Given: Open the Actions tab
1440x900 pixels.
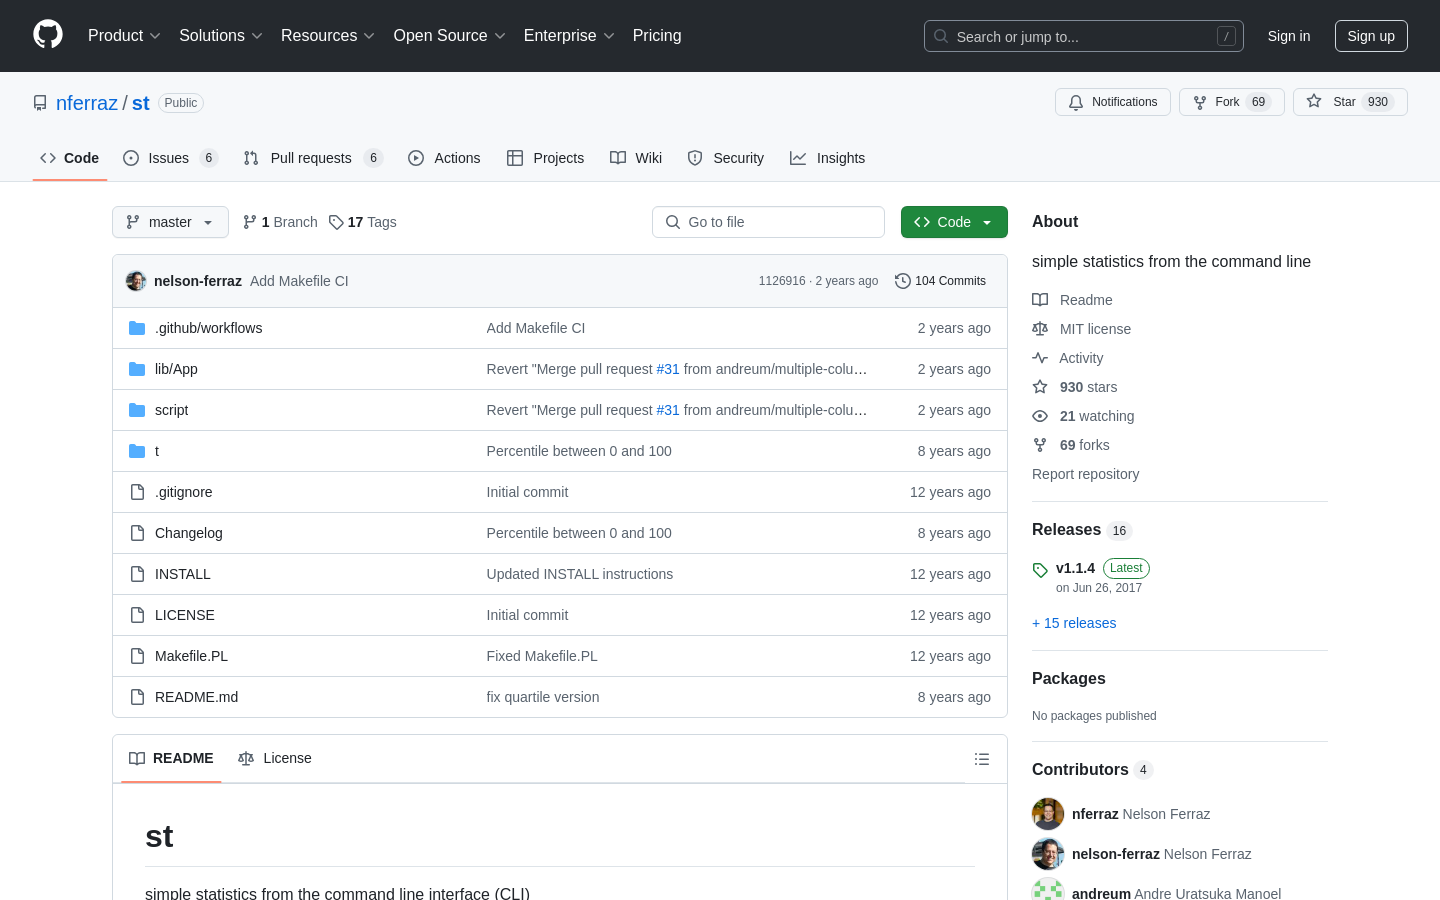Looking at the screenshot, I should 444,158.
